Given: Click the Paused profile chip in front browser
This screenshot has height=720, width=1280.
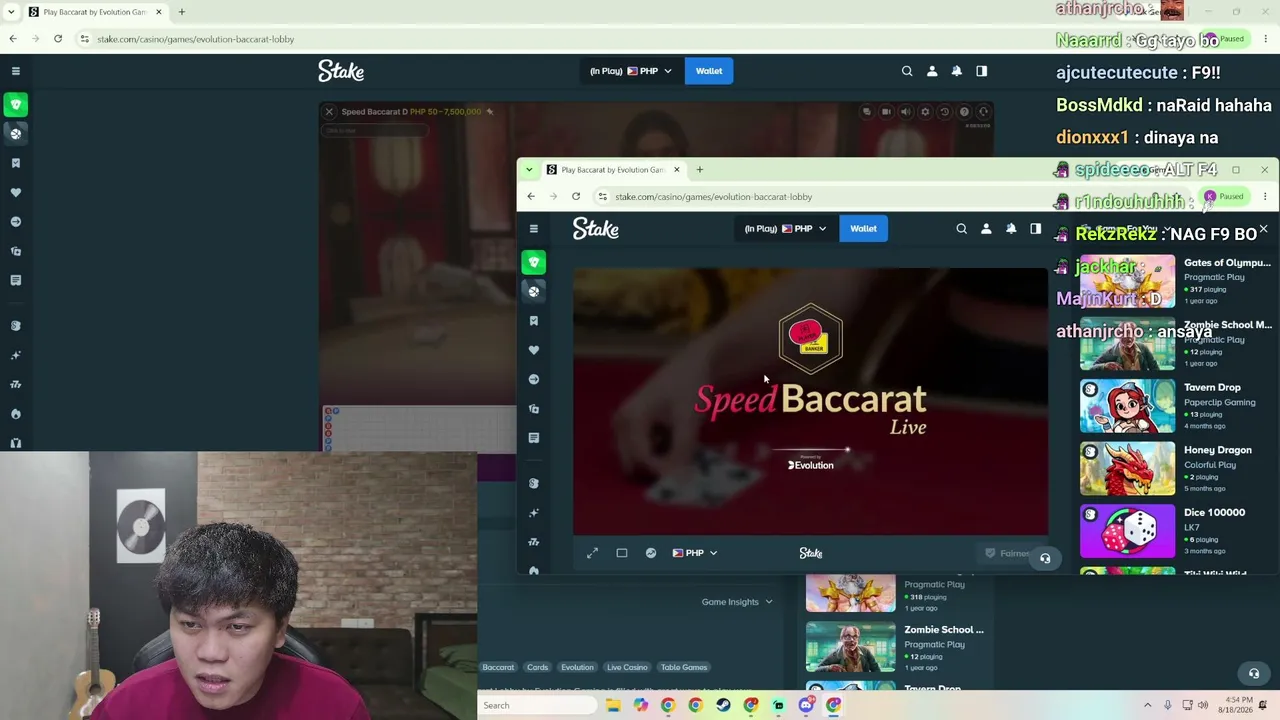Looking at the screenshot, I should click(x=1223, y=197).
